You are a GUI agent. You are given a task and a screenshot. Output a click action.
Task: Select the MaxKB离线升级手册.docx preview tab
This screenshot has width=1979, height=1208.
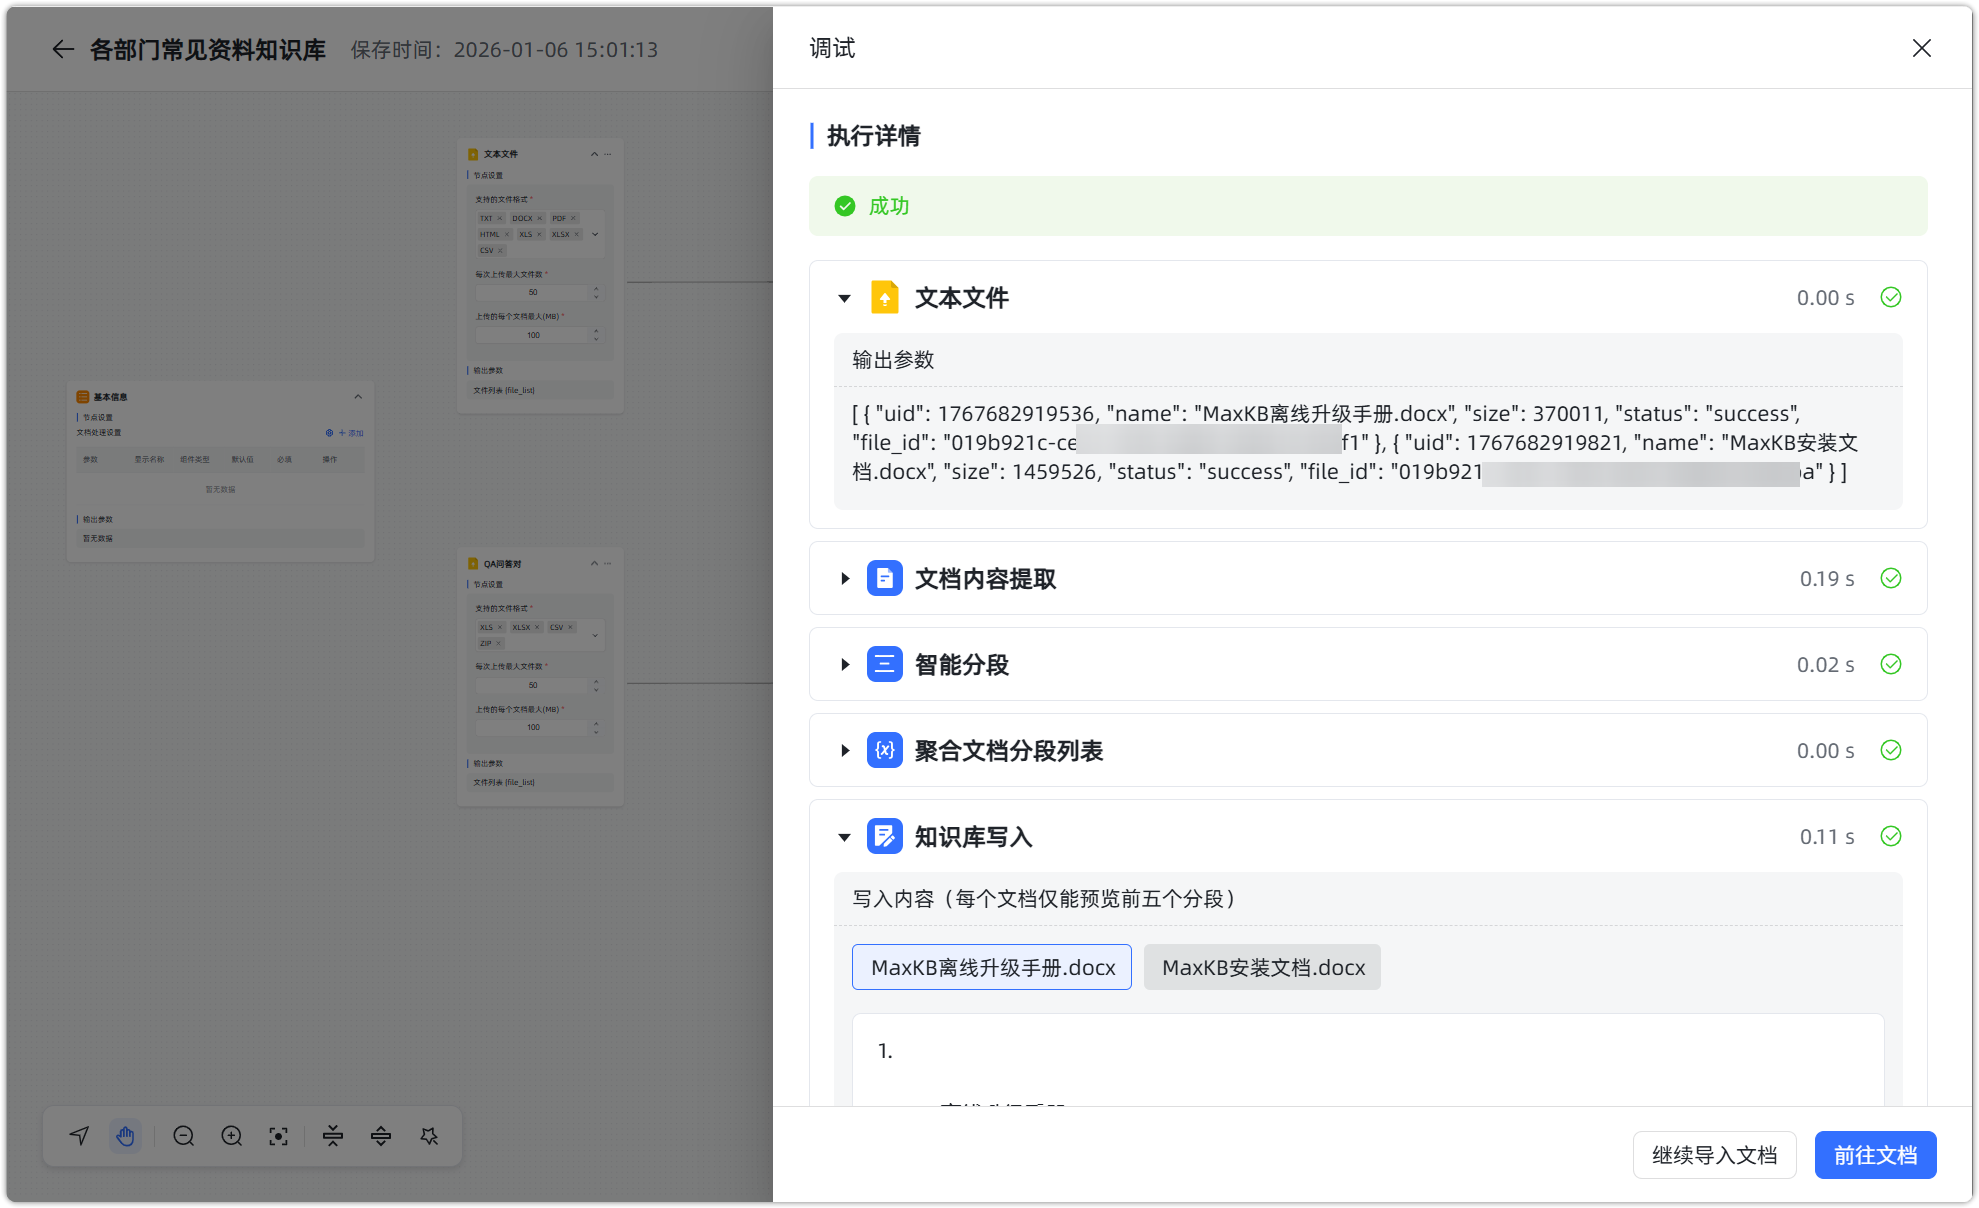tap(991, 967)
